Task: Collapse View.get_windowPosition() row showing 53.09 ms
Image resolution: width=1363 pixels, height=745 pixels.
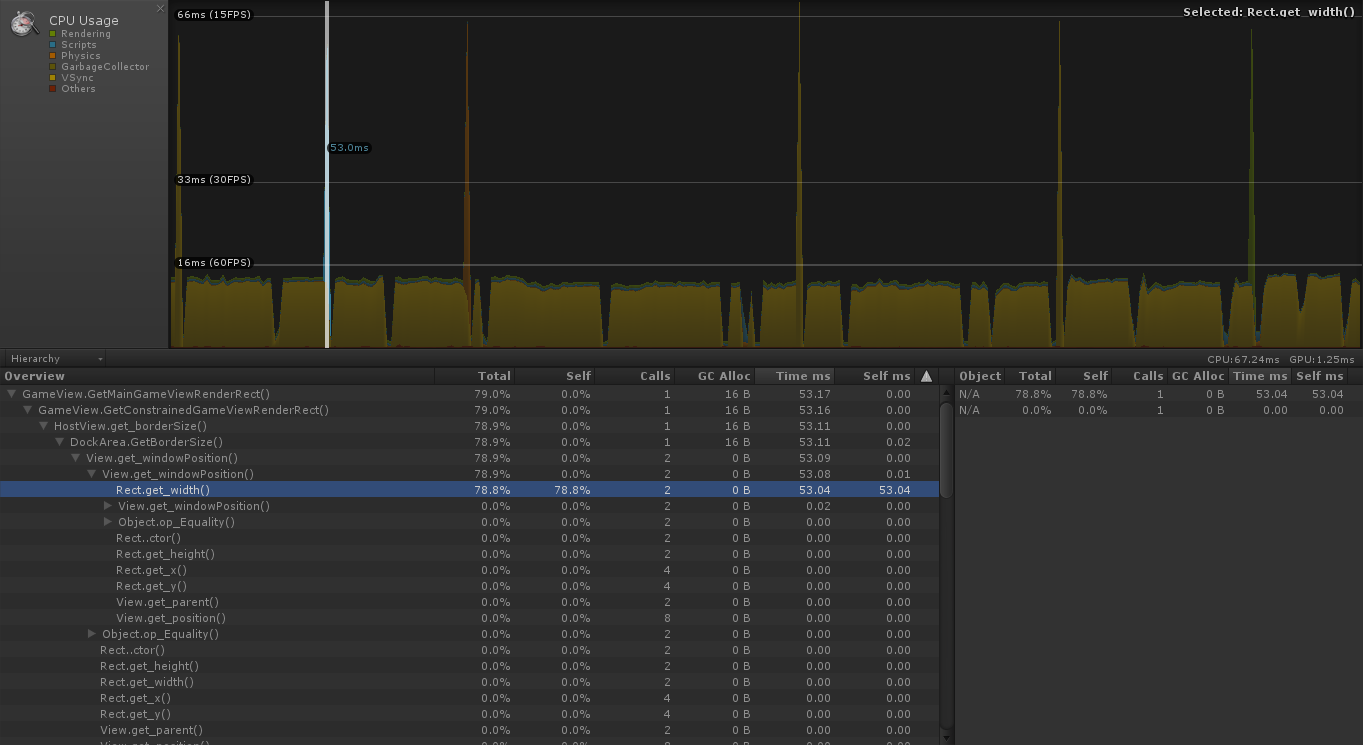Action: point(76,458)
